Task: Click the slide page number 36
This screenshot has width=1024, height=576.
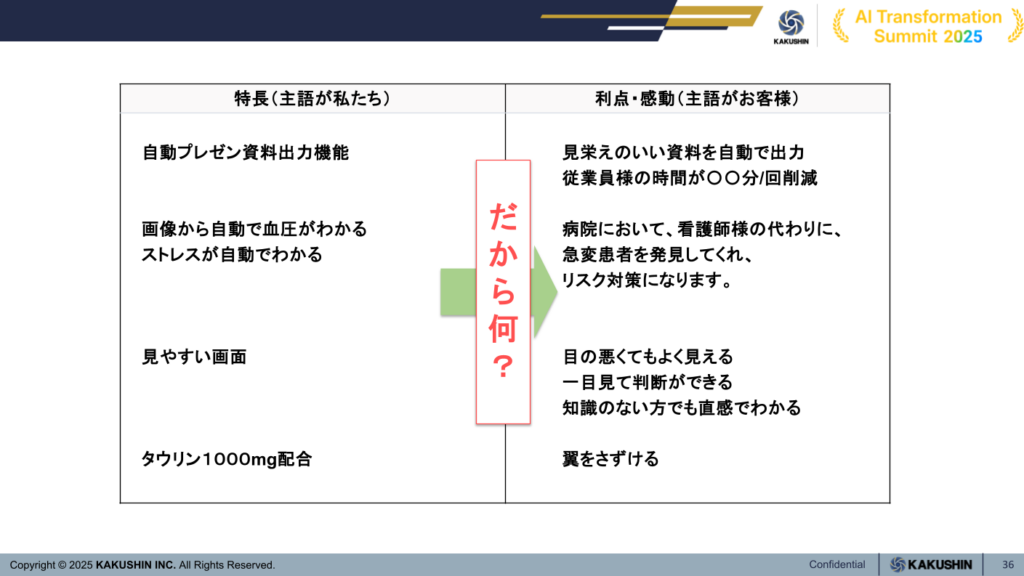Action: tap(1007, 565)
